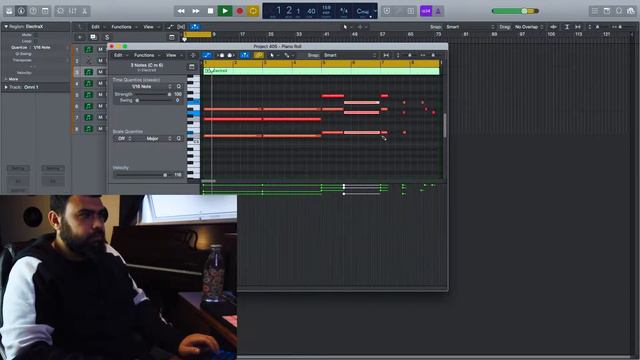
Task: Toggle main window Show Automation button
Action: pyautogui.click(x=170, y=27)
